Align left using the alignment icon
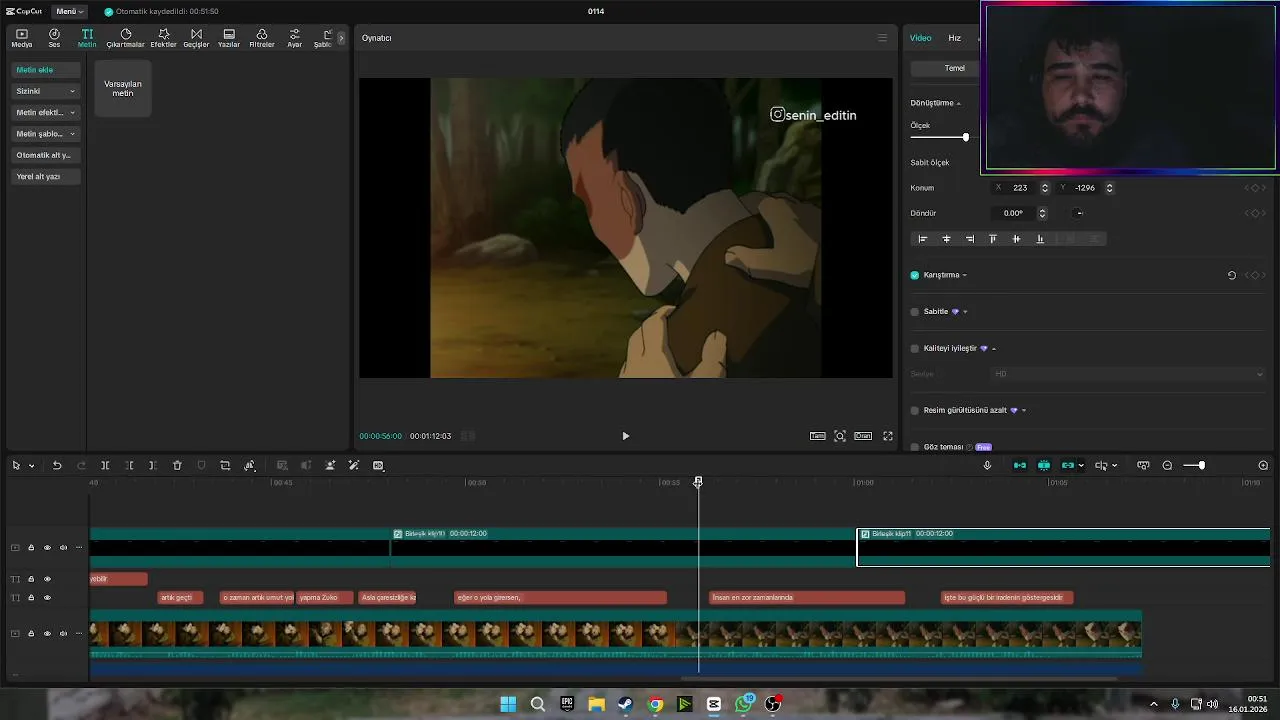The image size is (1280, 720). pos(922,239)
